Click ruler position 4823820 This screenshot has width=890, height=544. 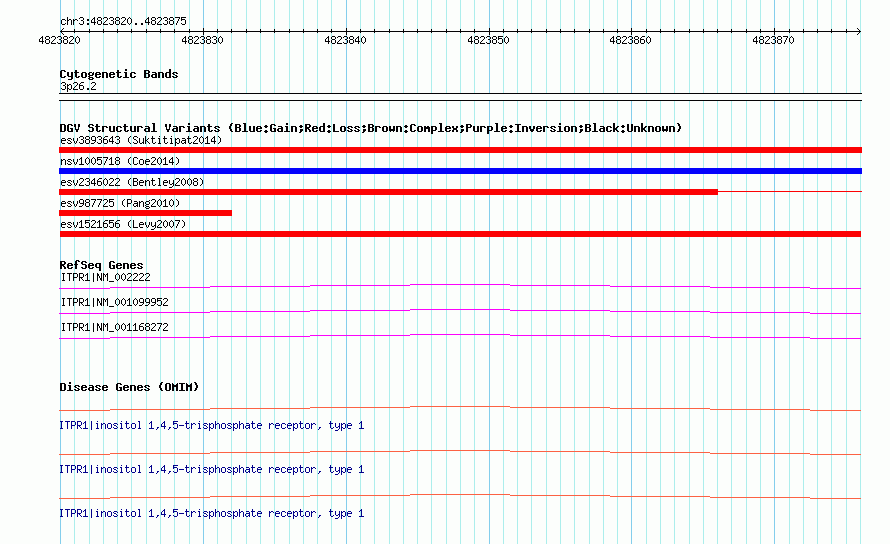[x=60, y=40]
